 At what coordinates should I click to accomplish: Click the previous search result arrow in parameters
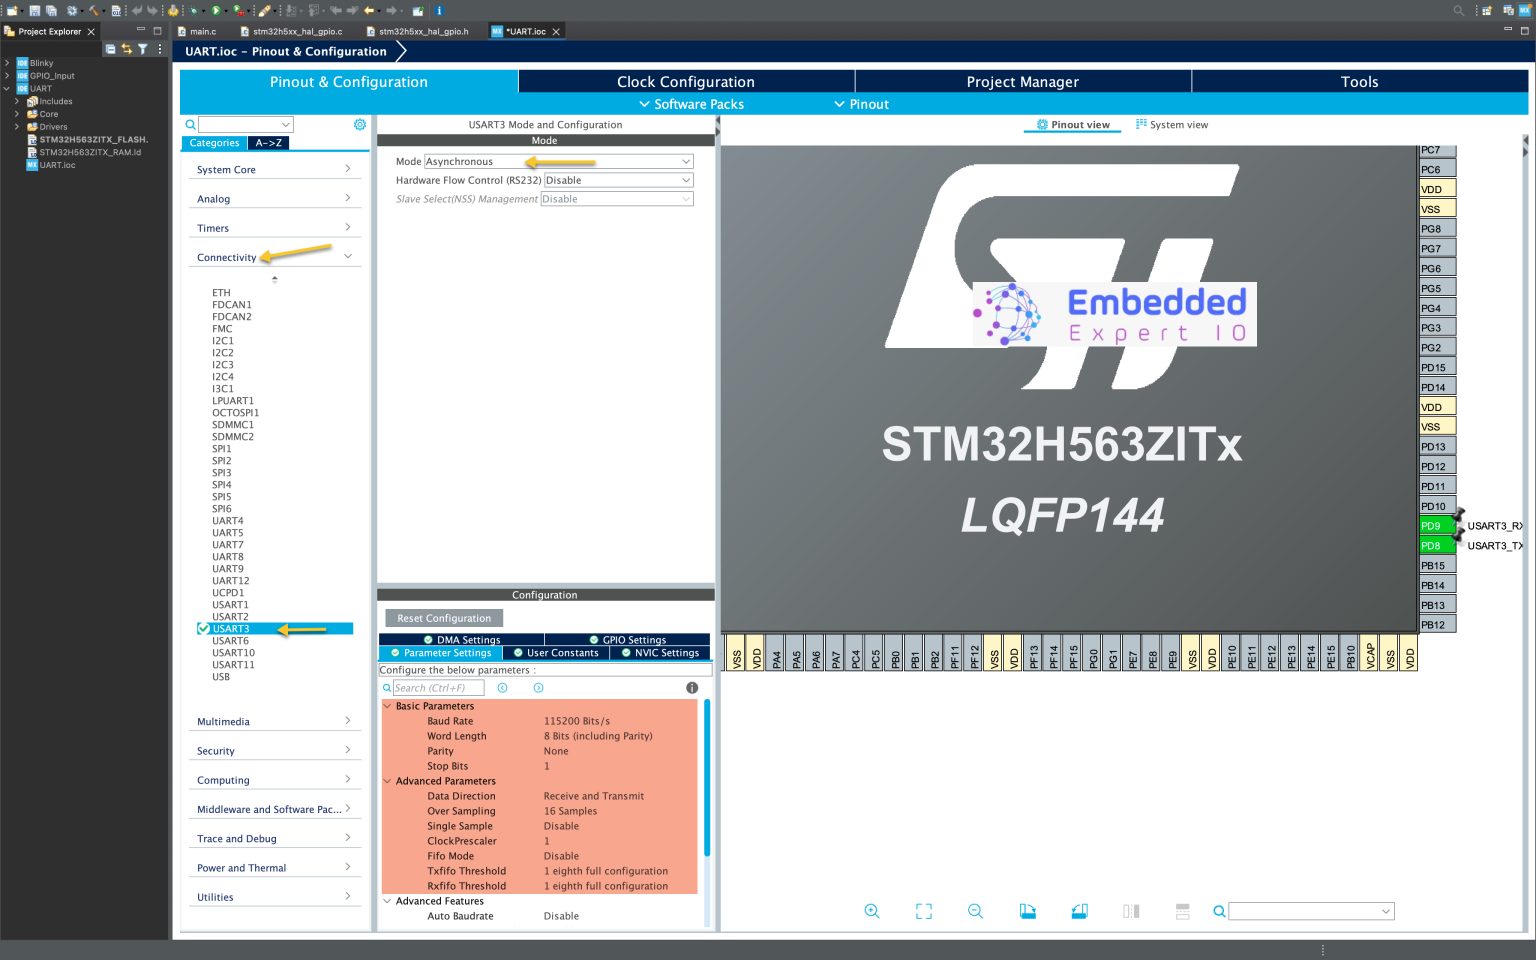[502, 688]
